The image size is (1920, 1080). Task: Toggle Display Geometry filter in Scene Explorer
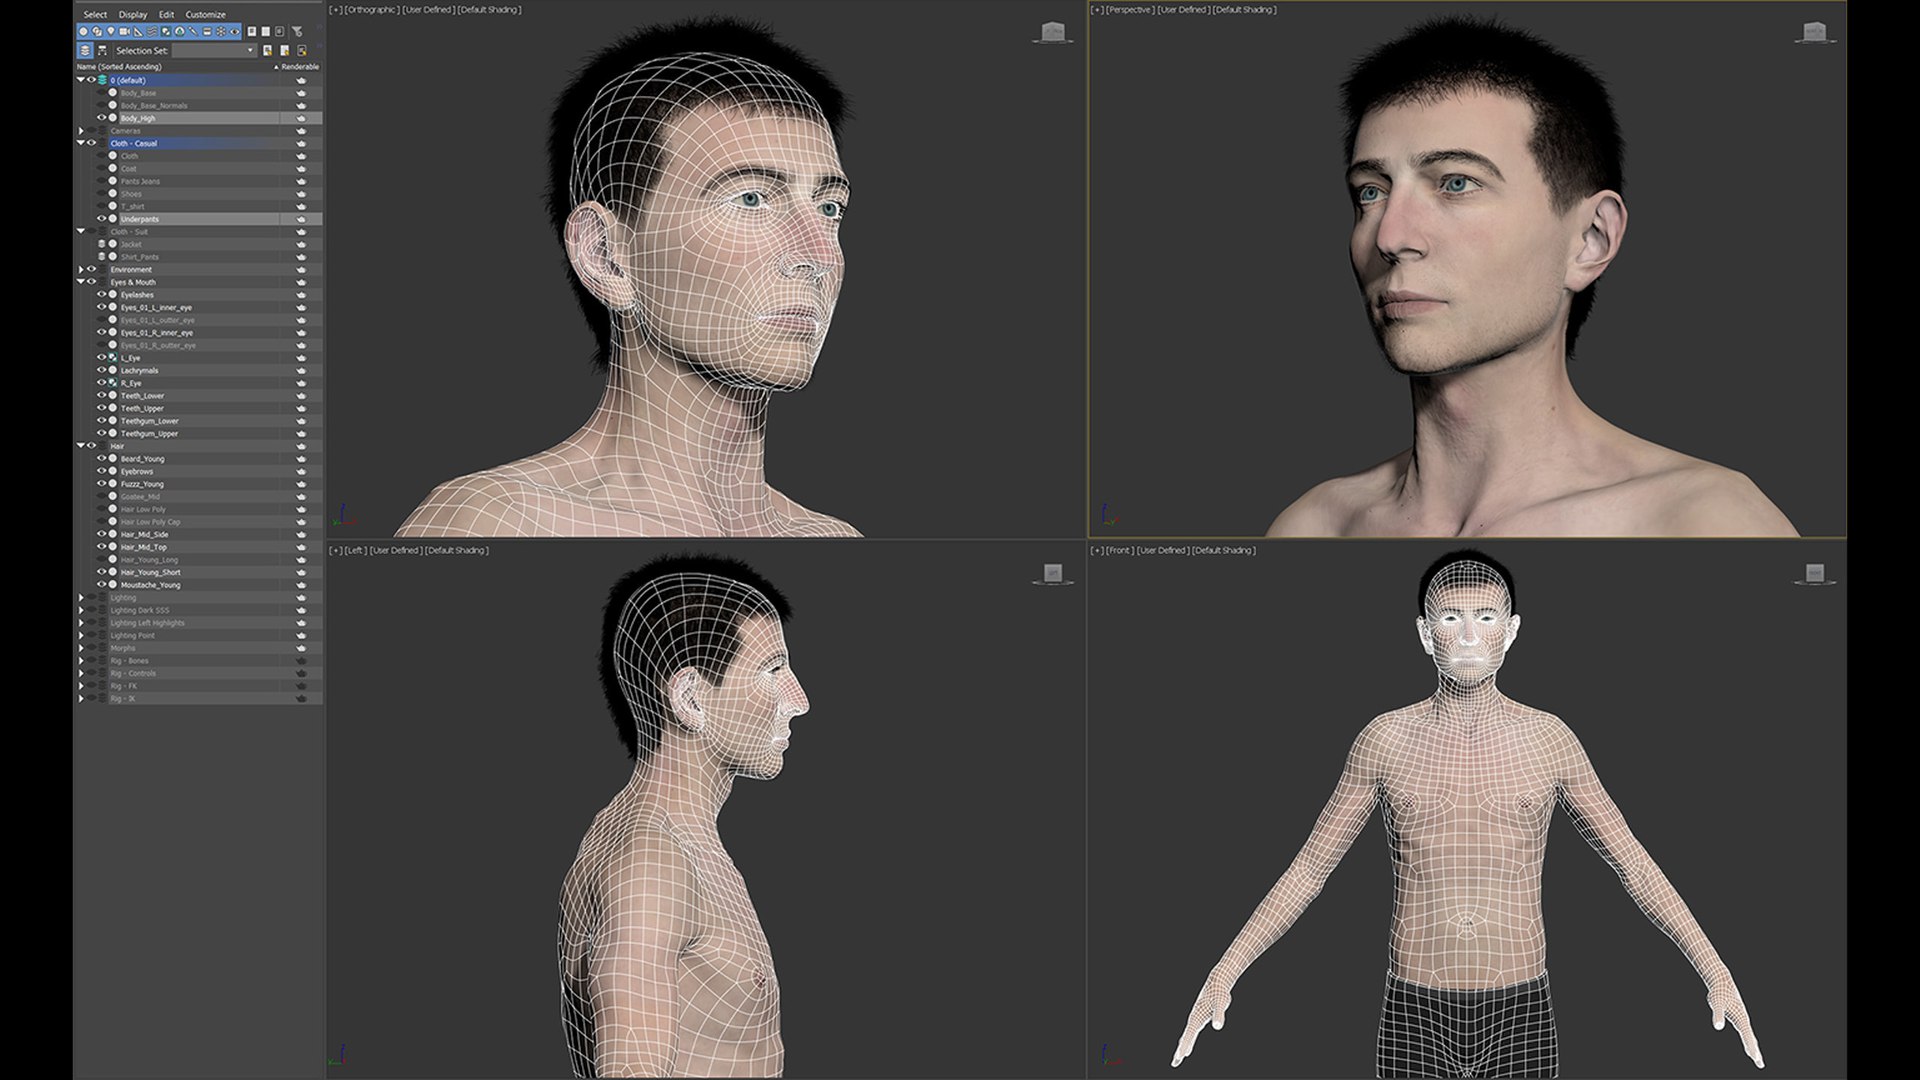83,32
